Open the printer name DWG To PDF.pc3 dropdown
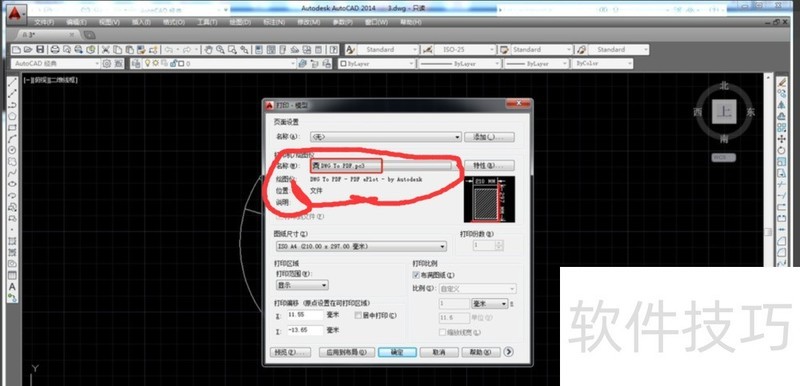The image size is (800, 386). point(381,166)
